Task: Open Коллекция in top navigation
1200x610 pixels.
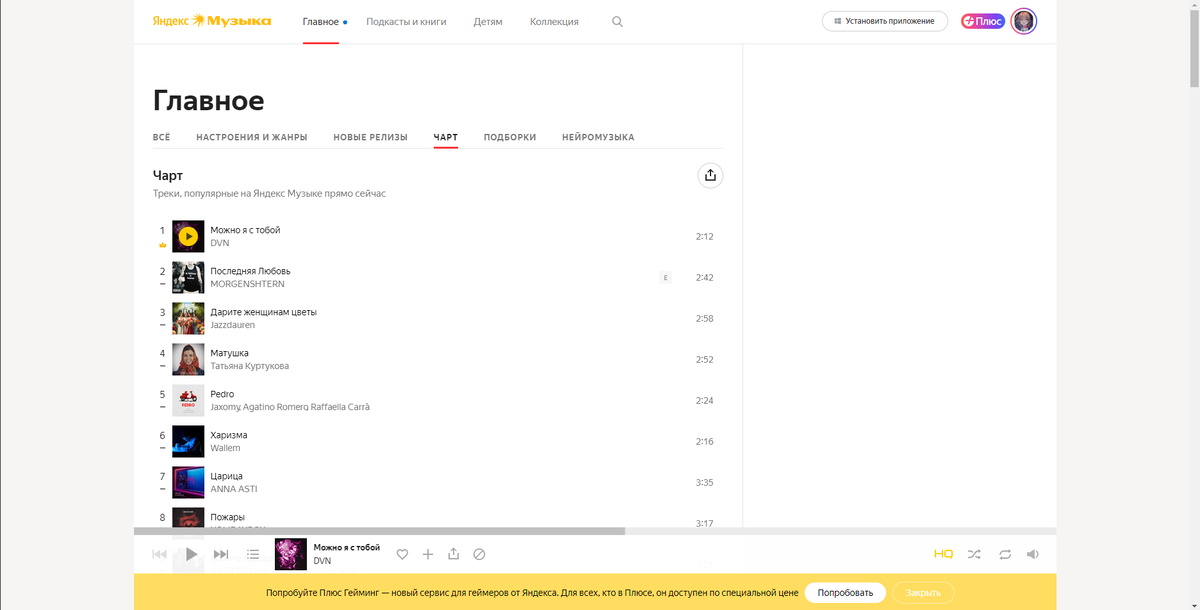Action: (x=554, y=21)
